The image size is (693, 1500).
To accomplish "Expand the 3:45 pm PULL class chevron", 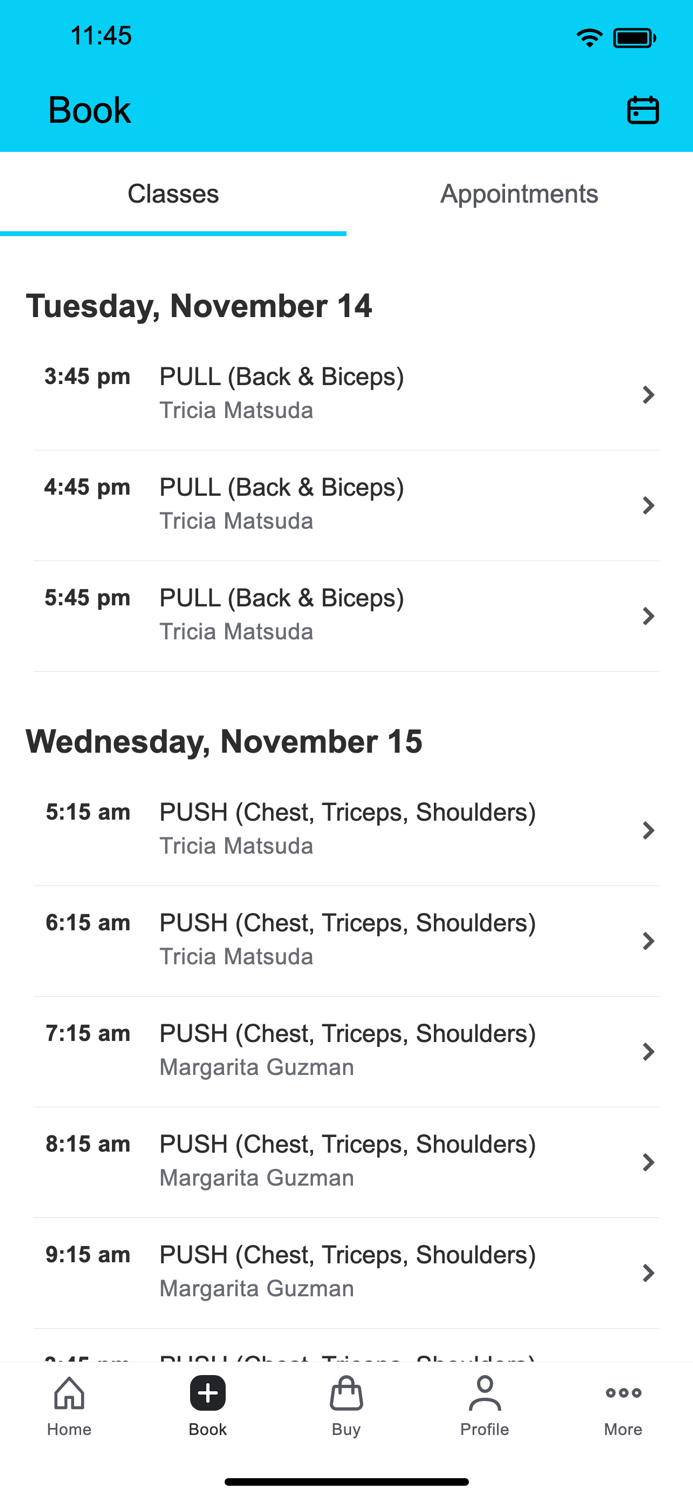I will tap(649, 394).
